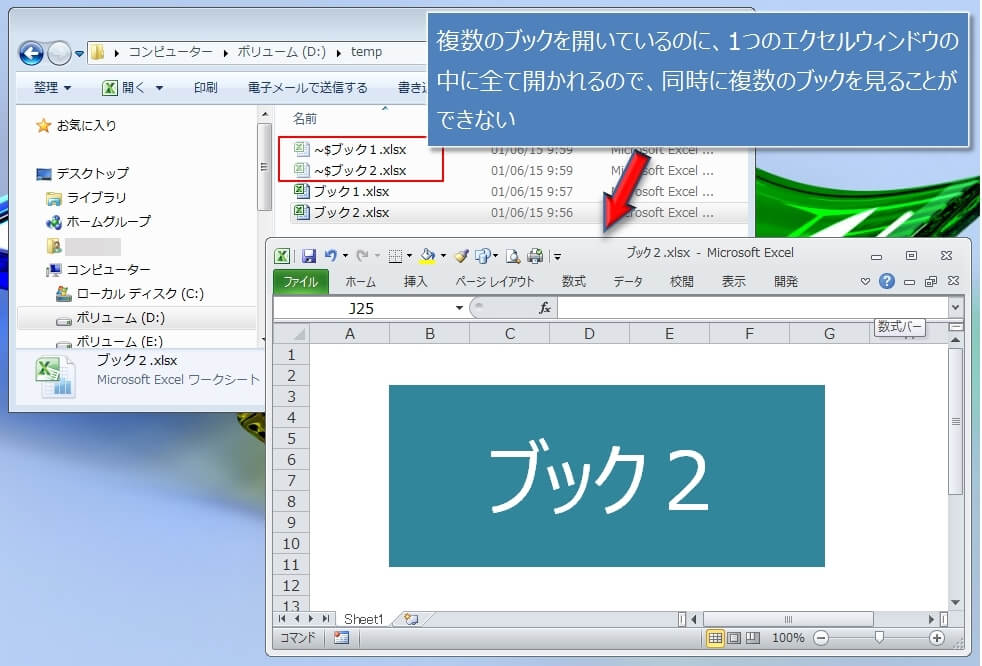The height and width of the screenshot is (666, 982).
Task: Select the Format Painter brush icon
Action: tap(460, 256)
